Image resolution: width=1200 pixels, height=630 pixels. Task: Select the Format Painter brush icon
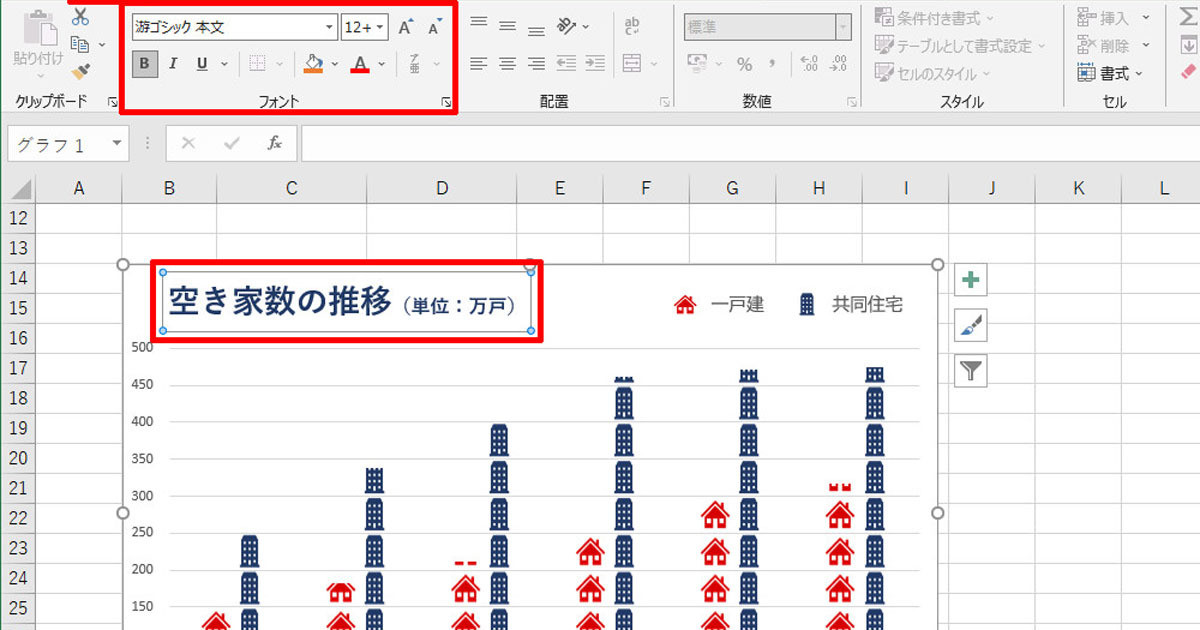click(x=80, y=71)
